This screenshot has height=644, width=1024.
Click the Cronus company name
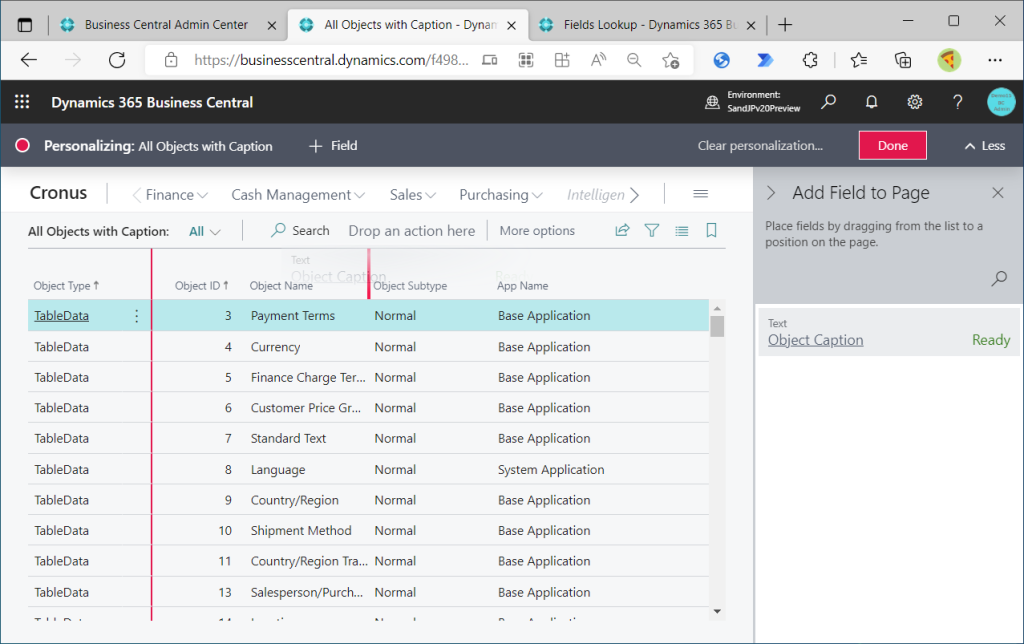[58, 193]
